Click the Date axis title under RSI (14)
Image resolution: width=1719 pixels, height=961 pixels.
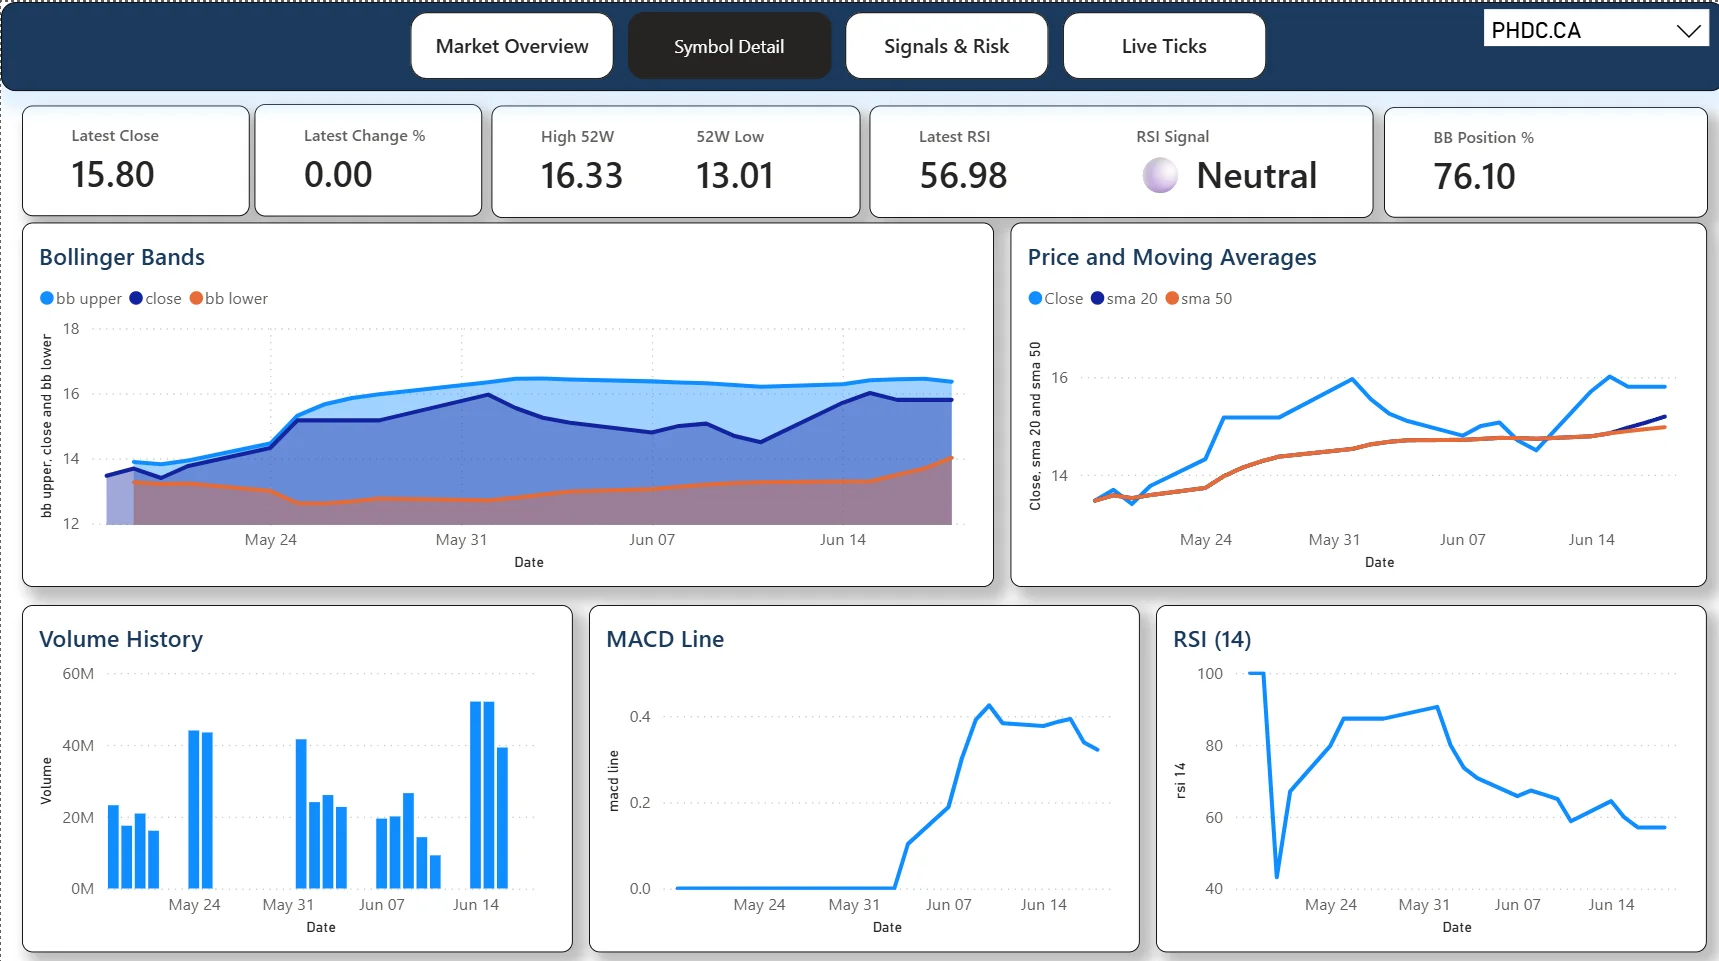(x=1457, y=927)
